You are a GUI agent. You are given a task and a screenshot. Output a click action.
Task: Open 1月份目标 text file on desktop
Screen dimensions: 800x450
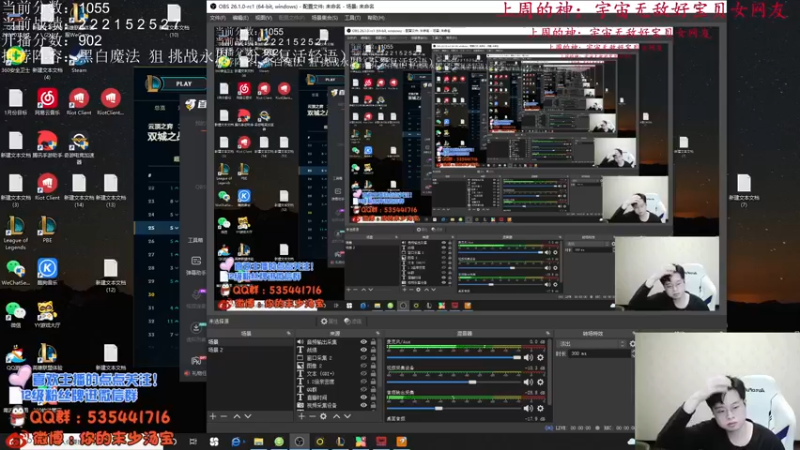pyautogui.click(x=15, y=102)
